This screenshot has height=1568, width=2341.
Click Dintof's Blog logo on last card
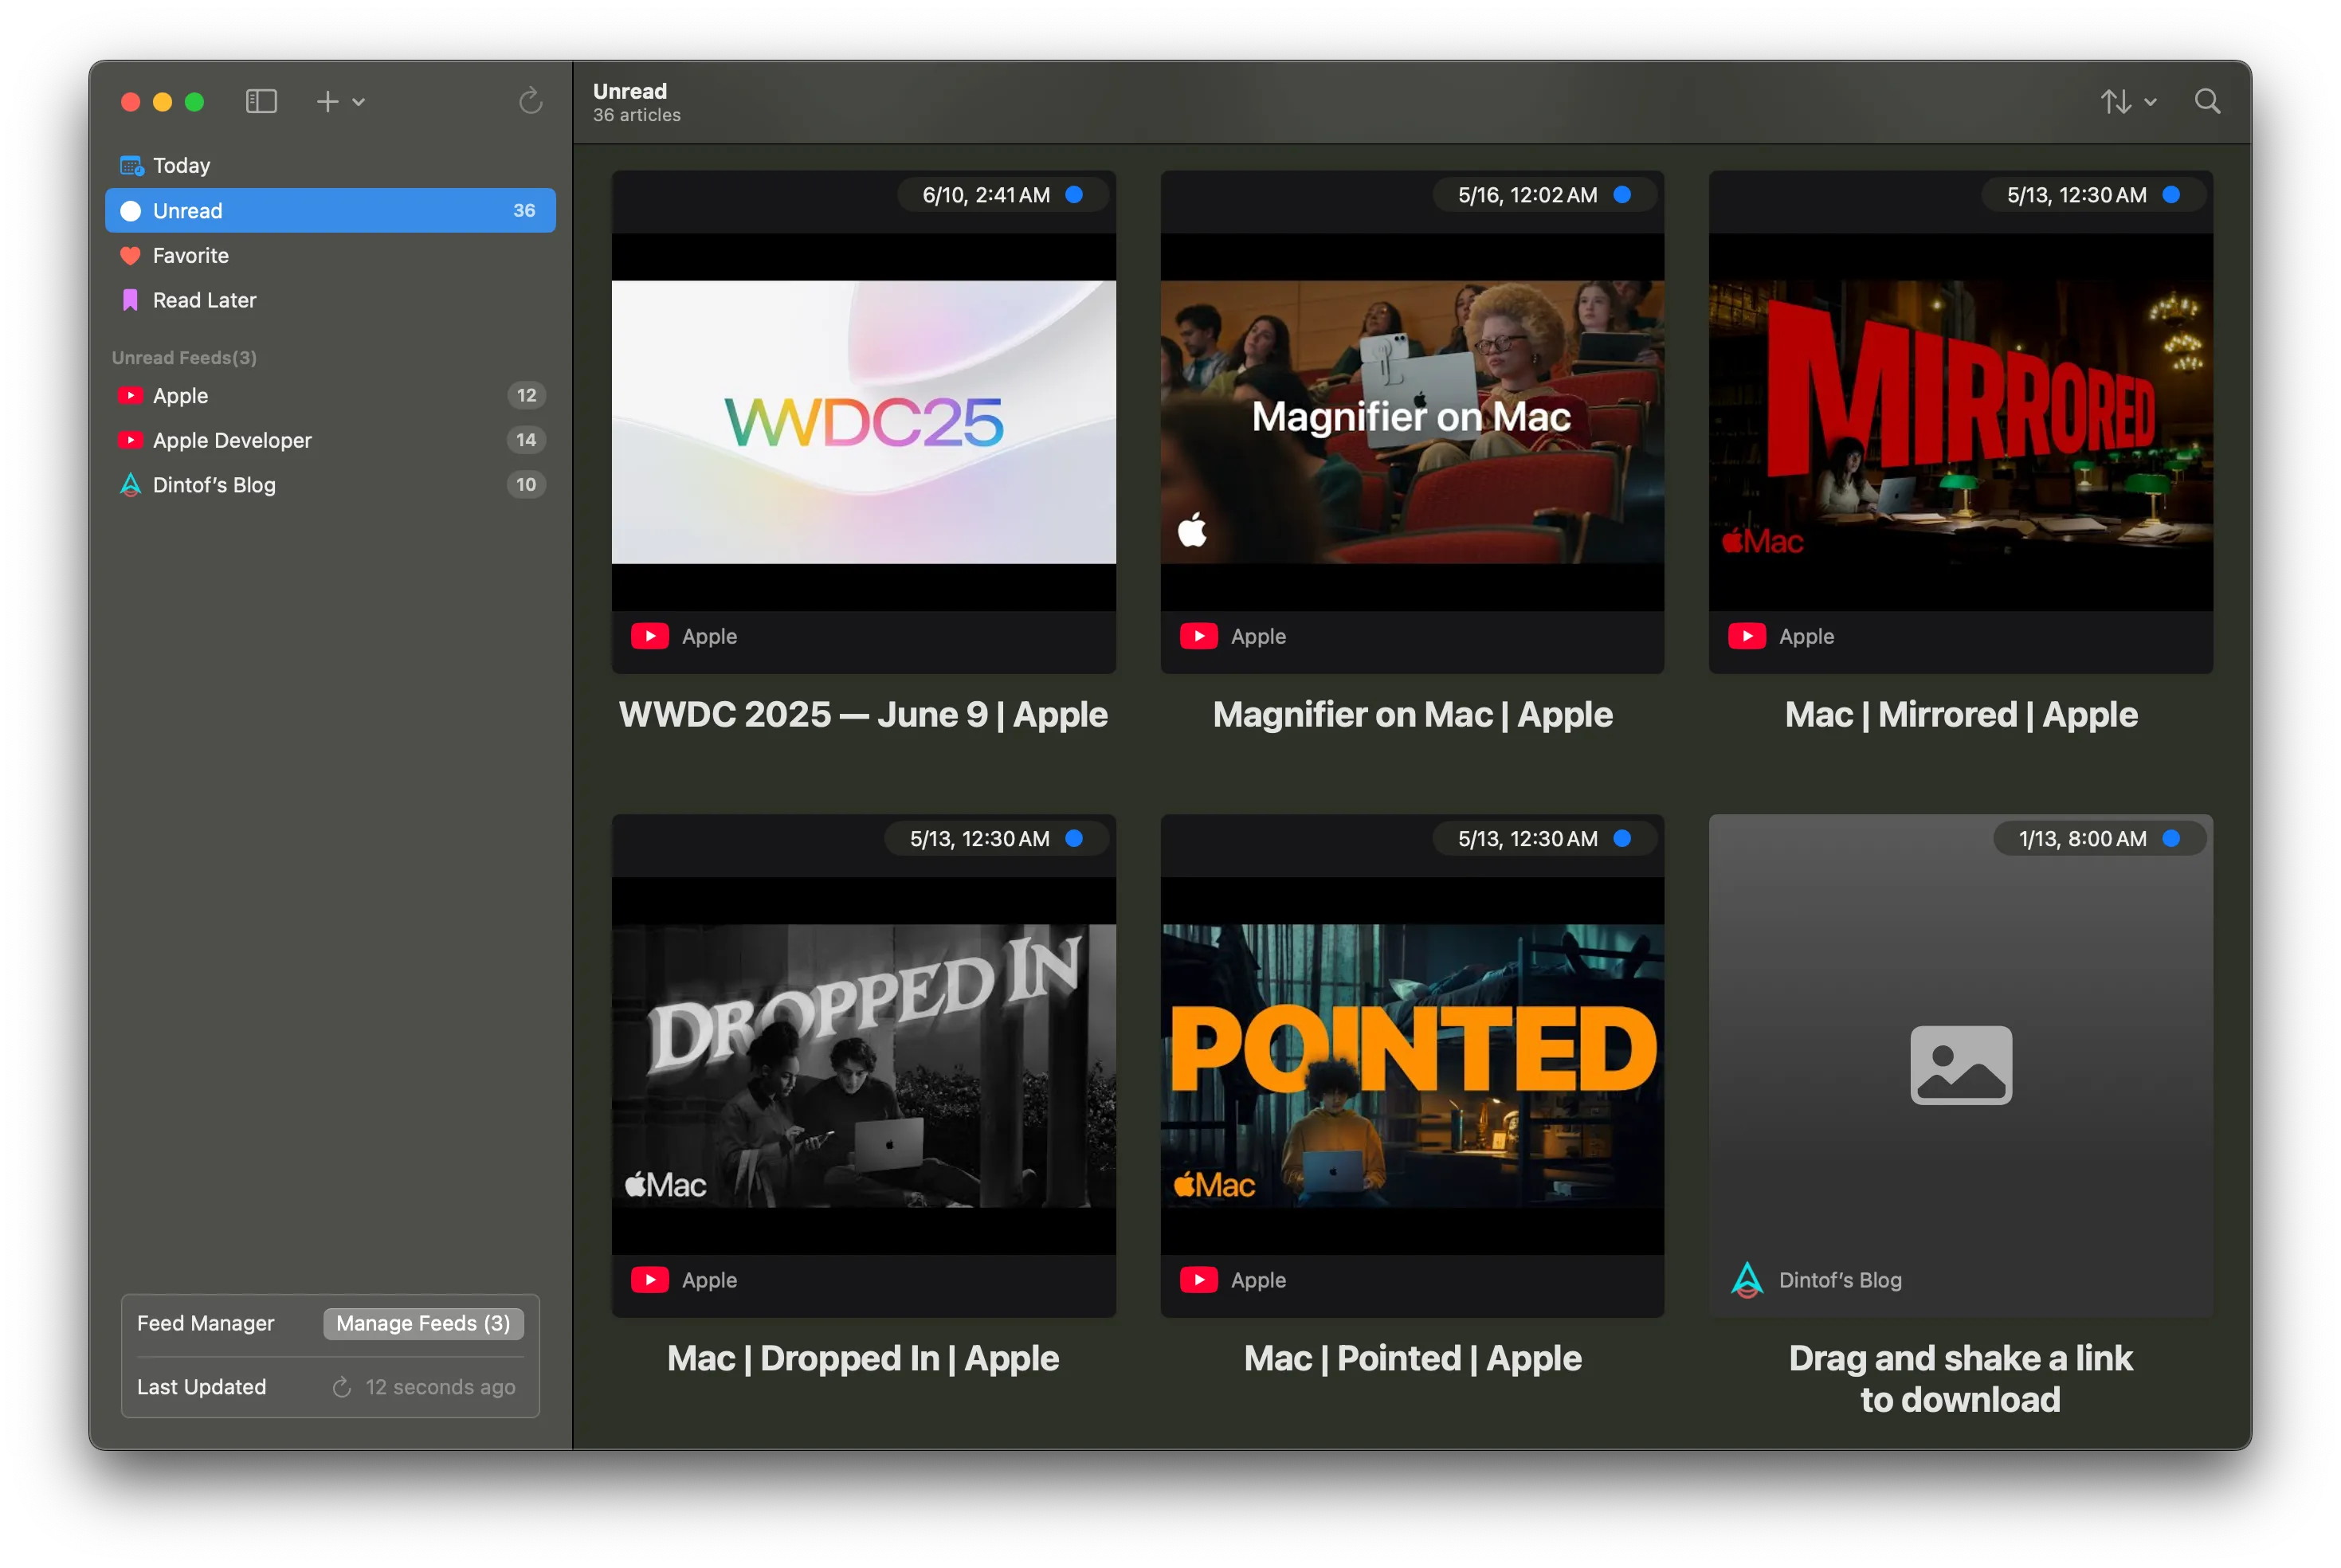1747,1280
